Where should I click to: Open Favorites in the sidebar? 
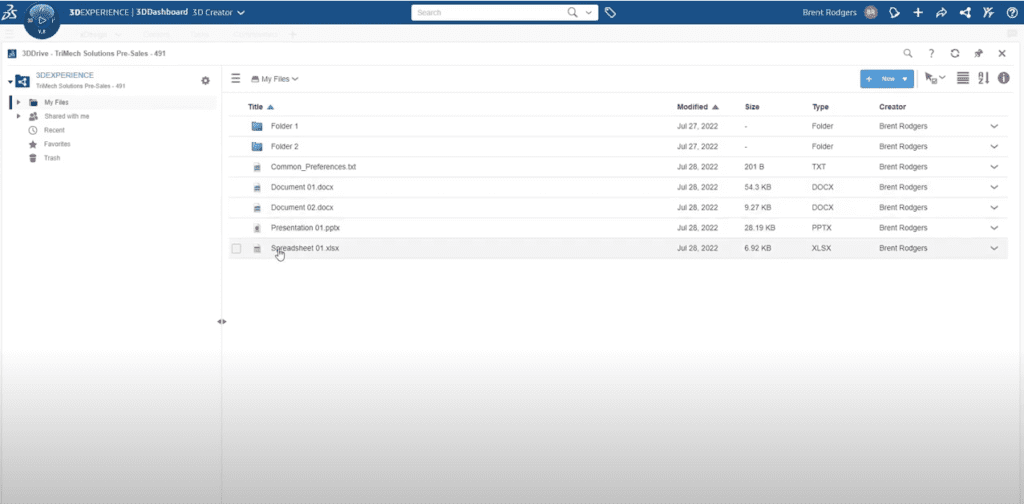[57, 144]
